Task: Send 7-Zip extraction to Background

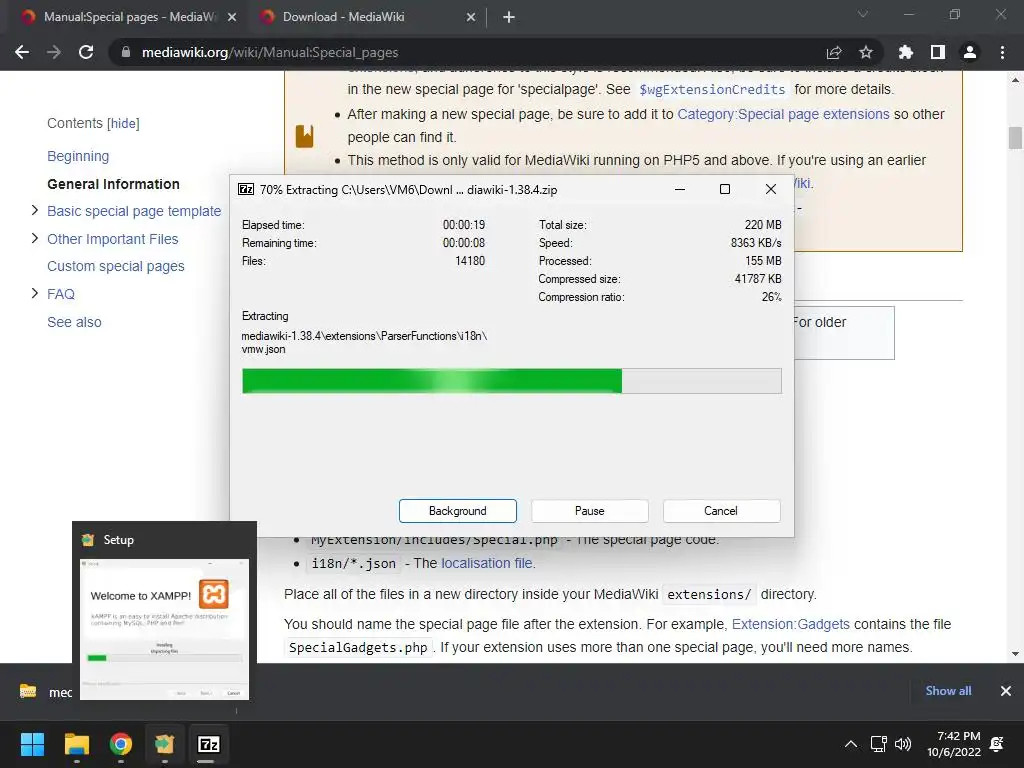Action: click(x=458, y=511)
